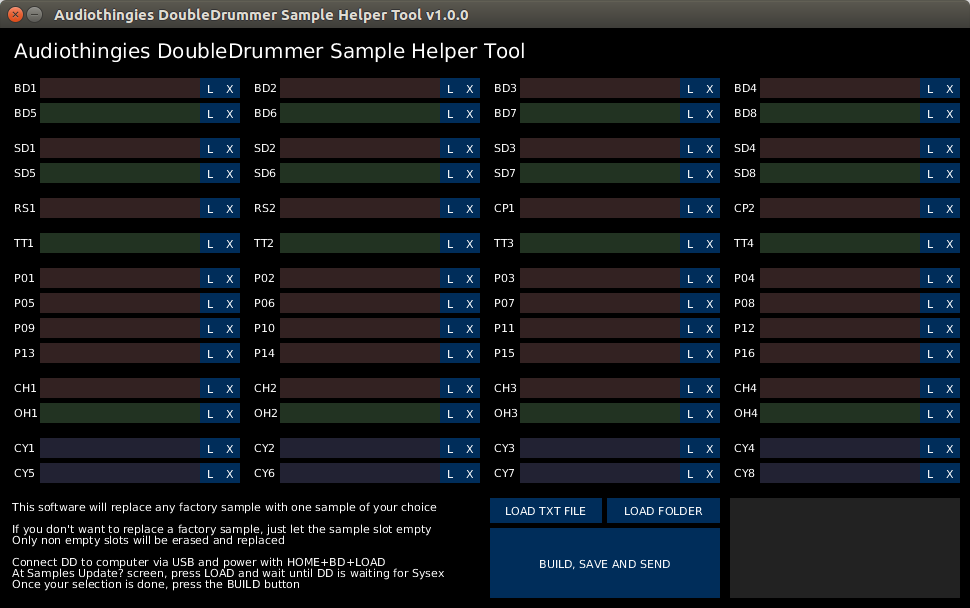Viewport: 970px width, 608px height.
Task: Click the L button beside TT4
Action: click(930, 243)
